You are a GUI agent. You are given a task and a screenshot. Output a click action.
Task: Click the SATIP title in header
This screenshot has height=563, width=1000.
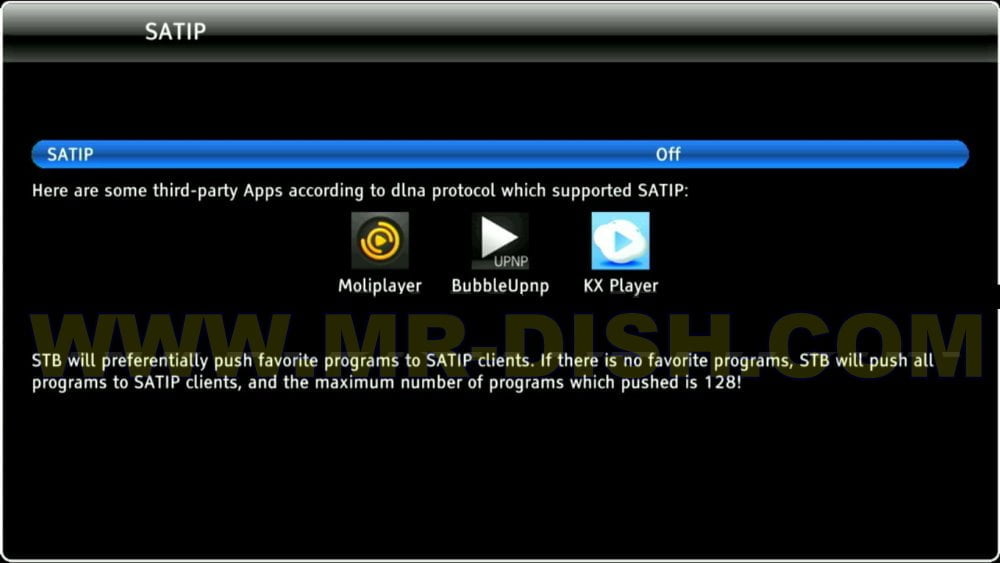point(175,31)
